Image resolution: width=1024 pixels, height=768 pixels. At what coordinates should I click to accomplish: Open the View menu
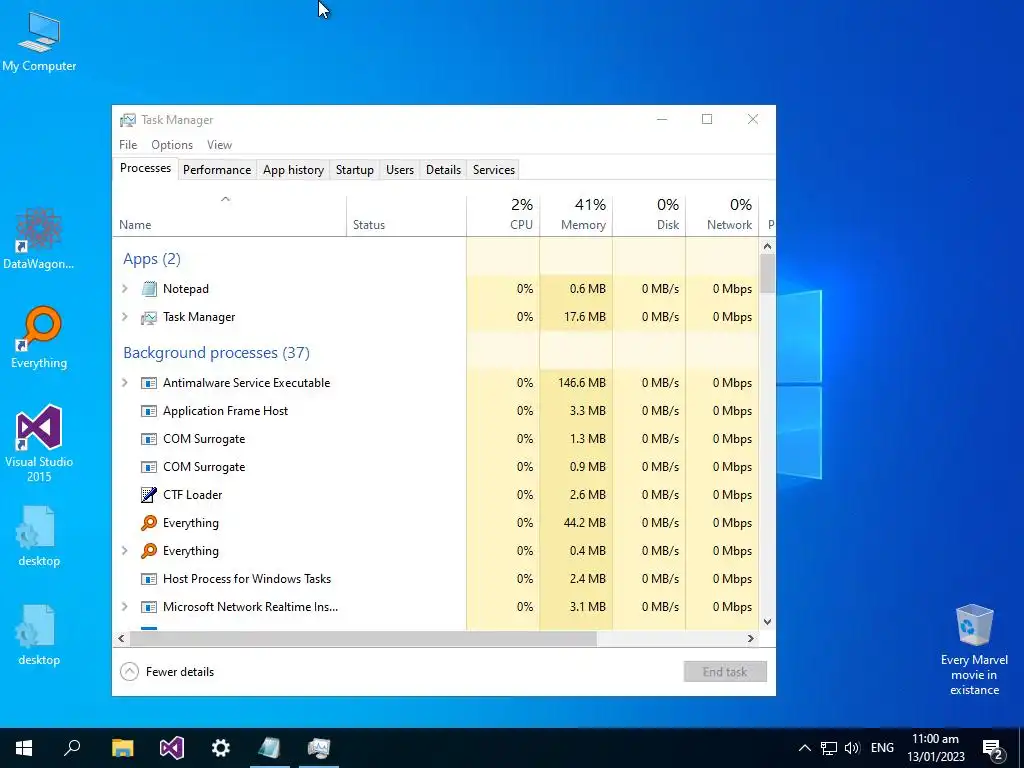tap(219, 145)
